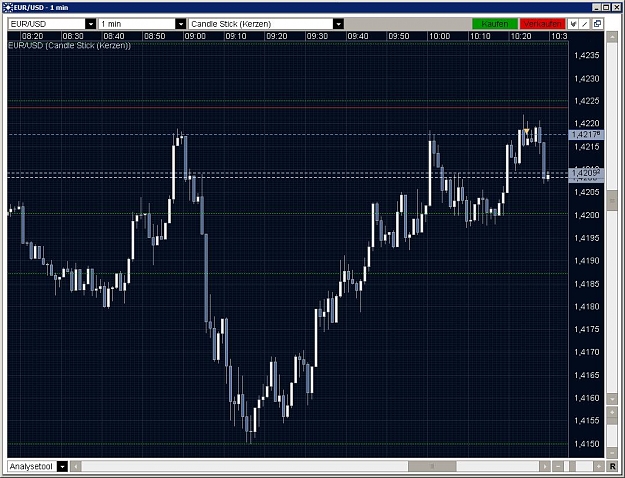Click the 10:20 time label

[x=521, y=36]
